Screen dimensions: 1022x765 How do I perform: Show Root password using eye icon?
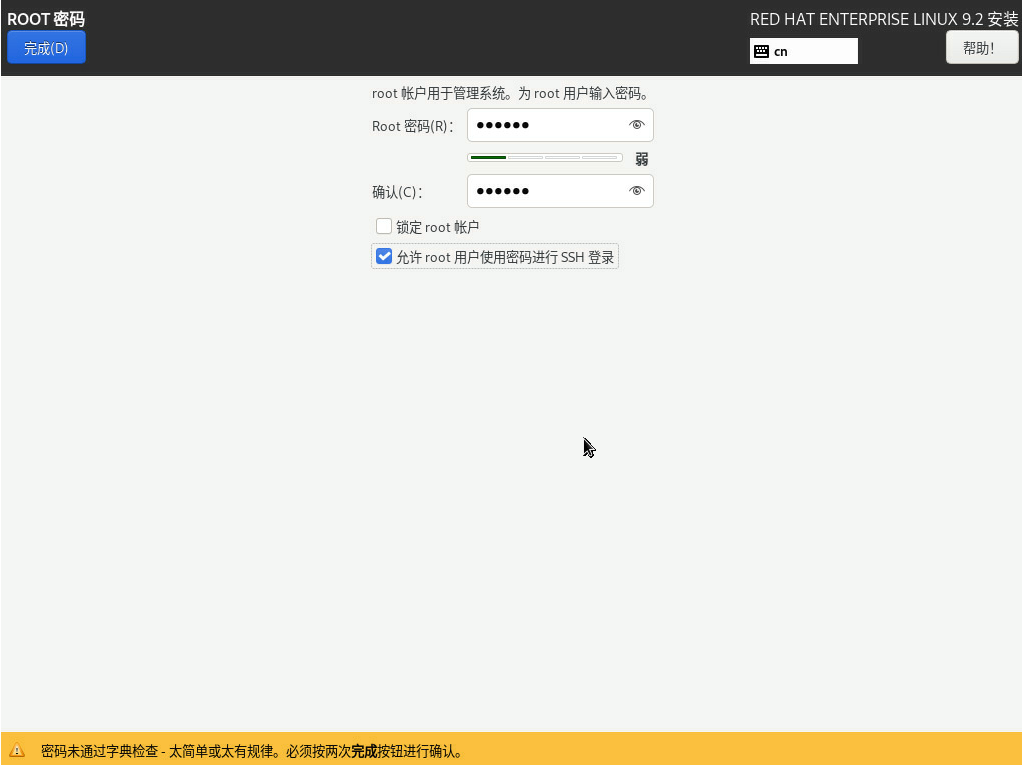pyautogui.click(x=636, y=125)
